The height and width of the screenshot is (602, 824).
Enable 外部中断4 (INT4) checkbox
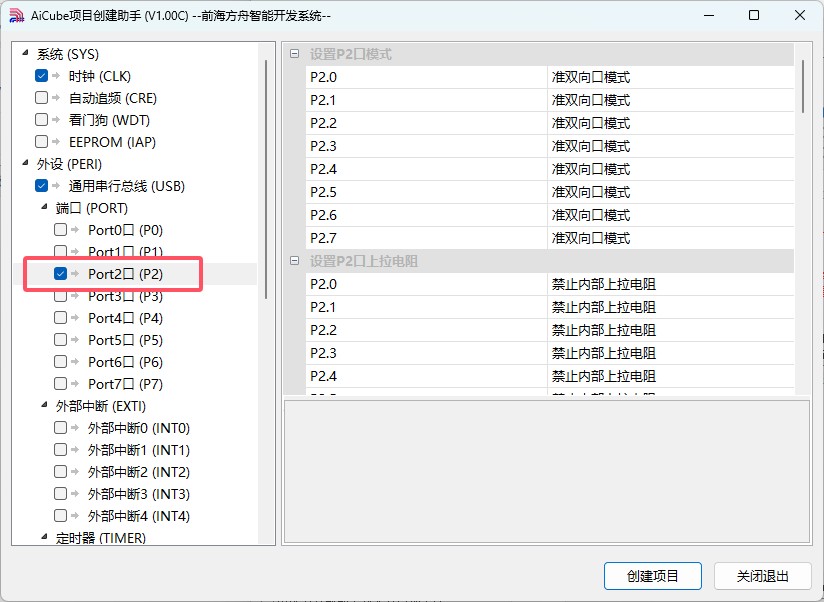60,515
